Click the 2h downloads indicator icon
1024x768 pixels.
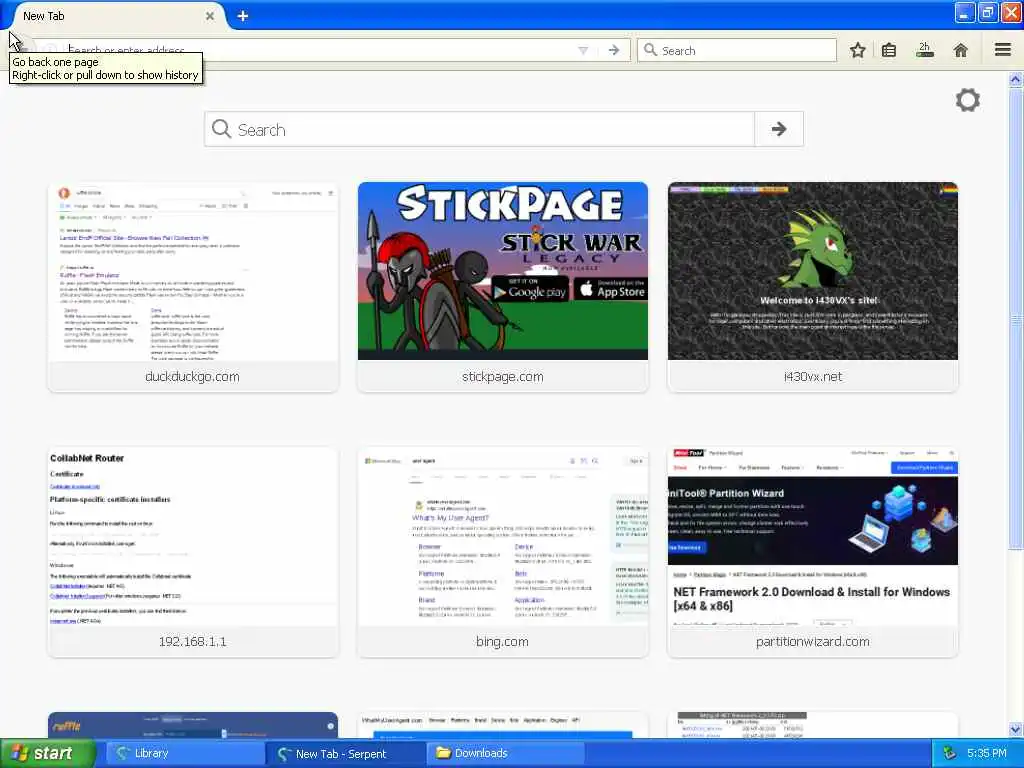pyautogui.click(x=924, y=50)
